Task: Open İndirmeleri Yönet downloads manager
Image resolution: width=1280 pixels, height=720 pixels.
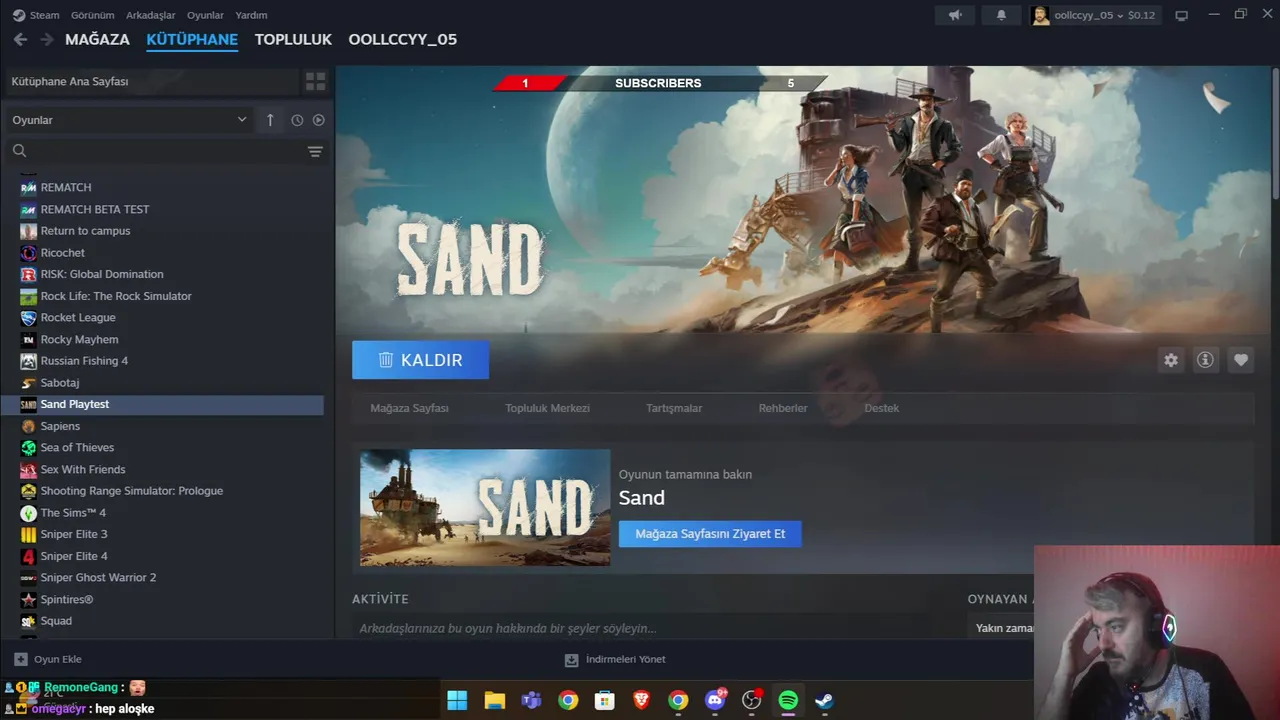Action: point(615,659)
